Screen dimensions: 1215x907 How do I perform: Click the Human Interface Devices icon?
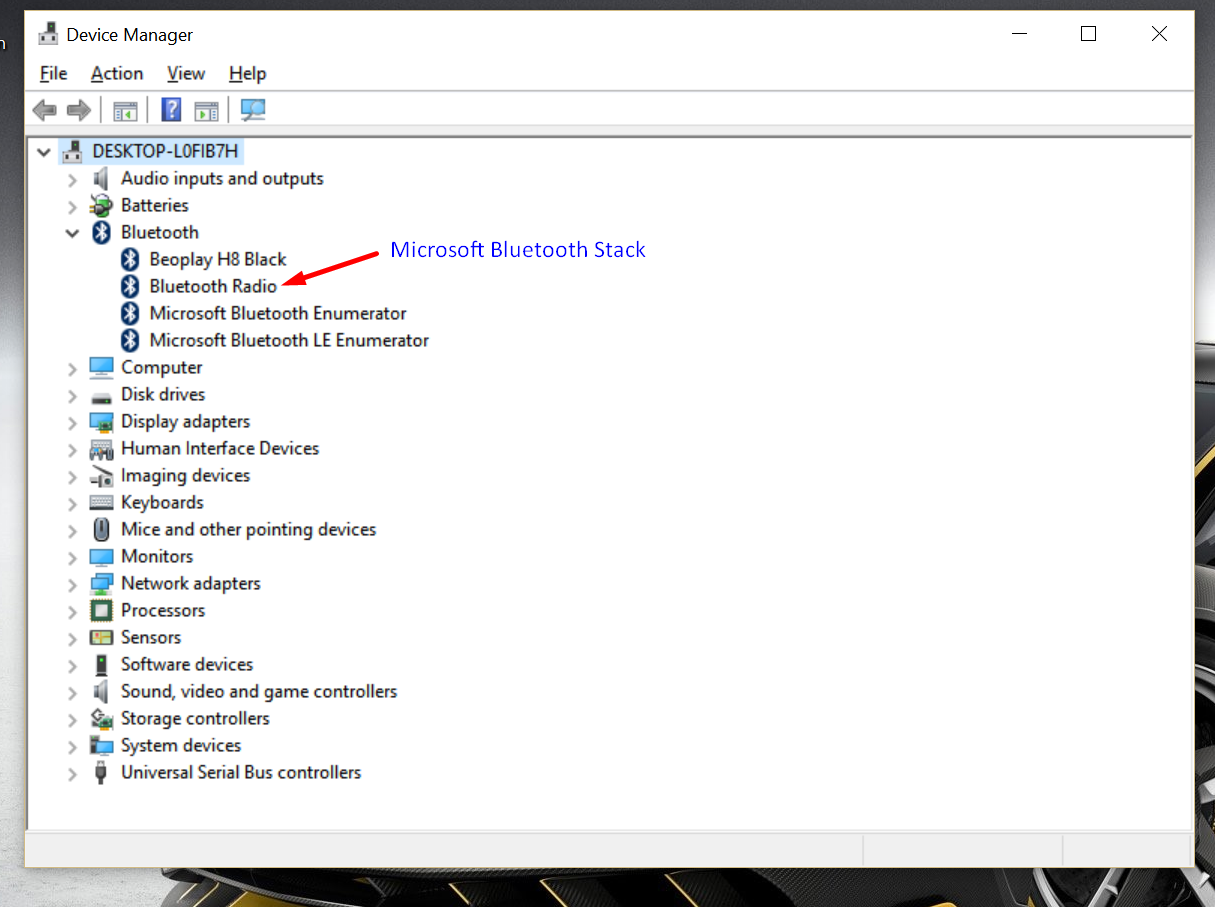[x=101, y=449]
